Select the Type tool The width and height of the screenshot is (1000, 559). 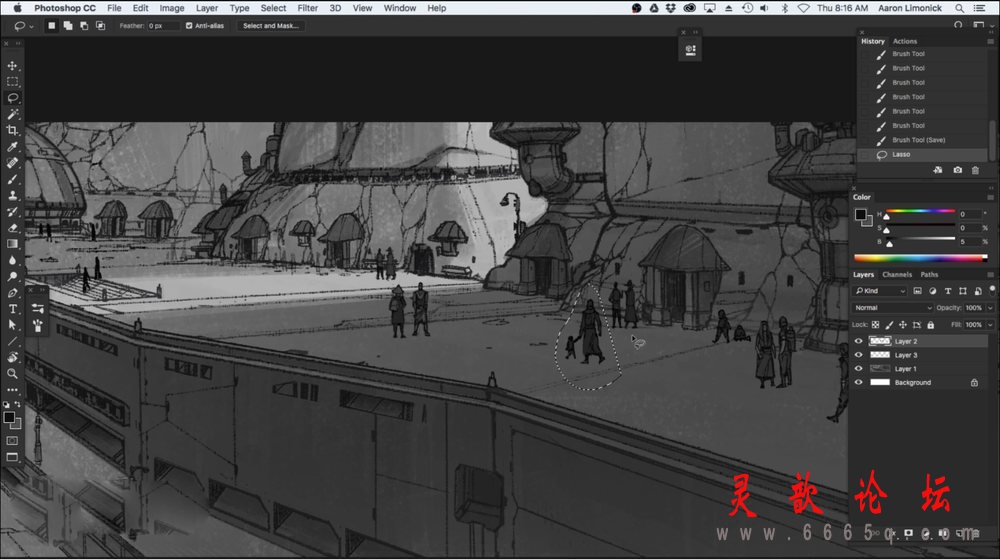point(12,309)
